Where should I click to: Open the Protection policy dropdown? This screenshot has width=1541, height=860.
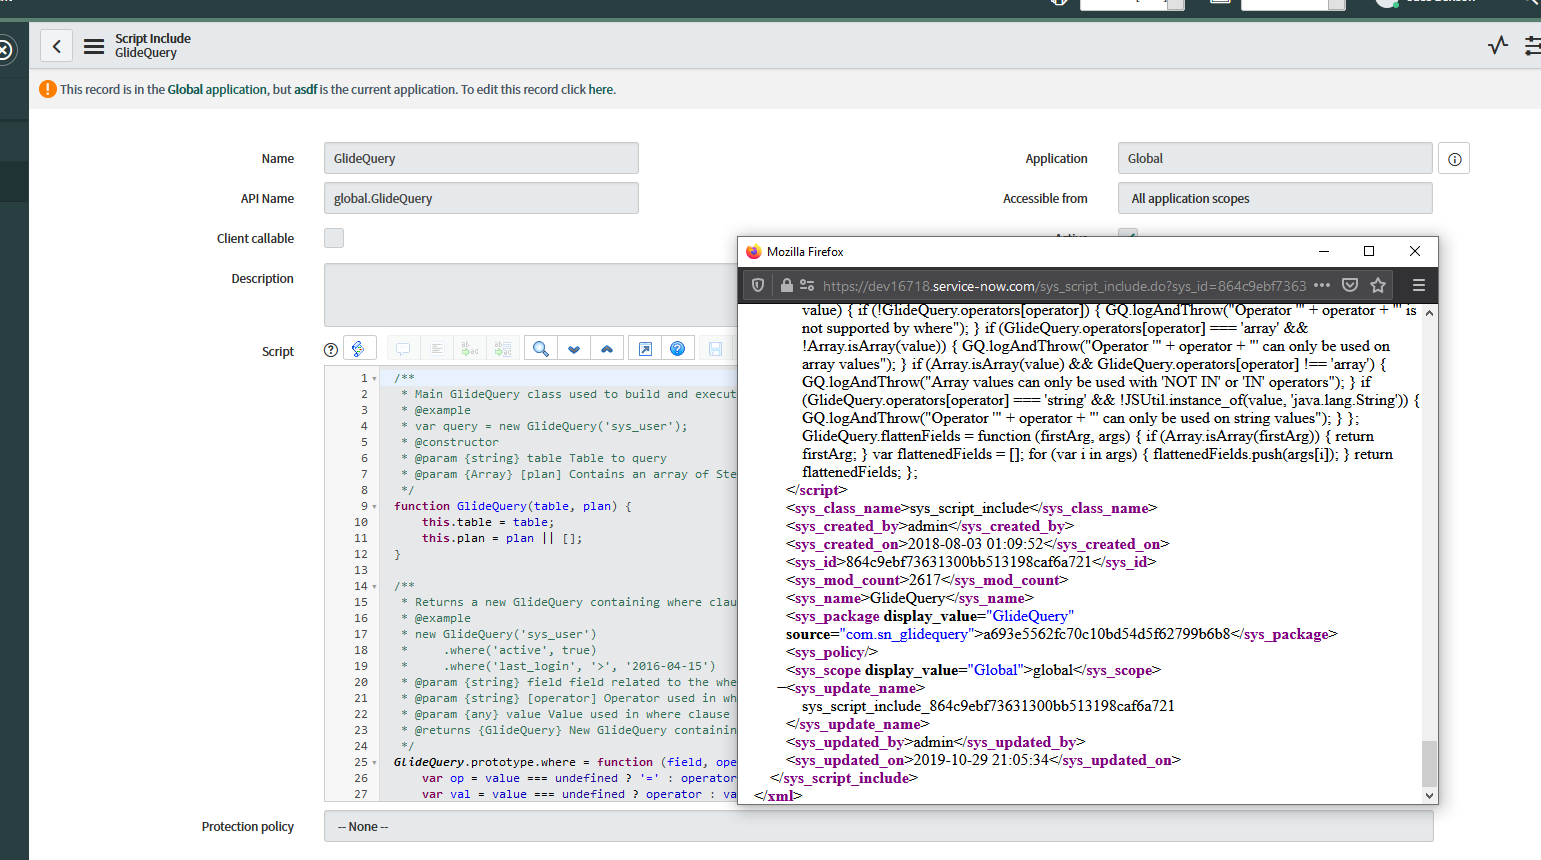pyautogui.click(x=878, y=827)
